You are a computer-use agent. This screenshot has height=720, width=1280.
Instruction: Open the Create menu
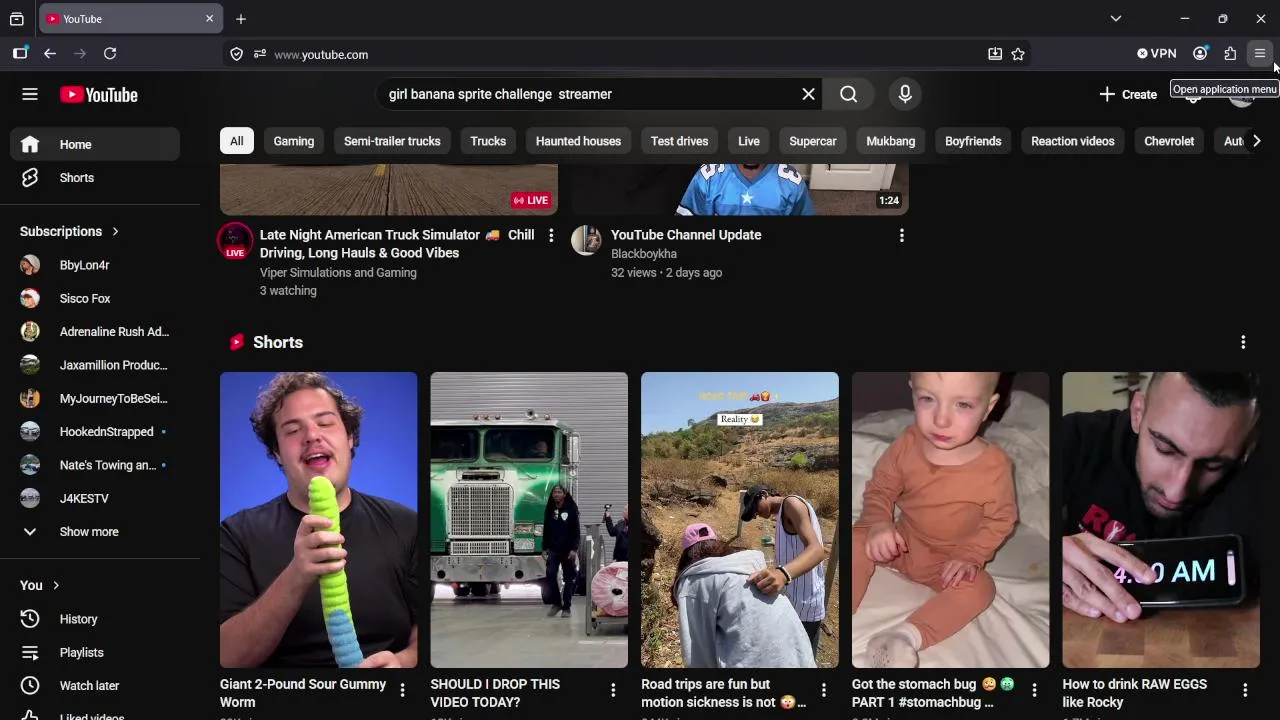click(x=1128, y=94)
